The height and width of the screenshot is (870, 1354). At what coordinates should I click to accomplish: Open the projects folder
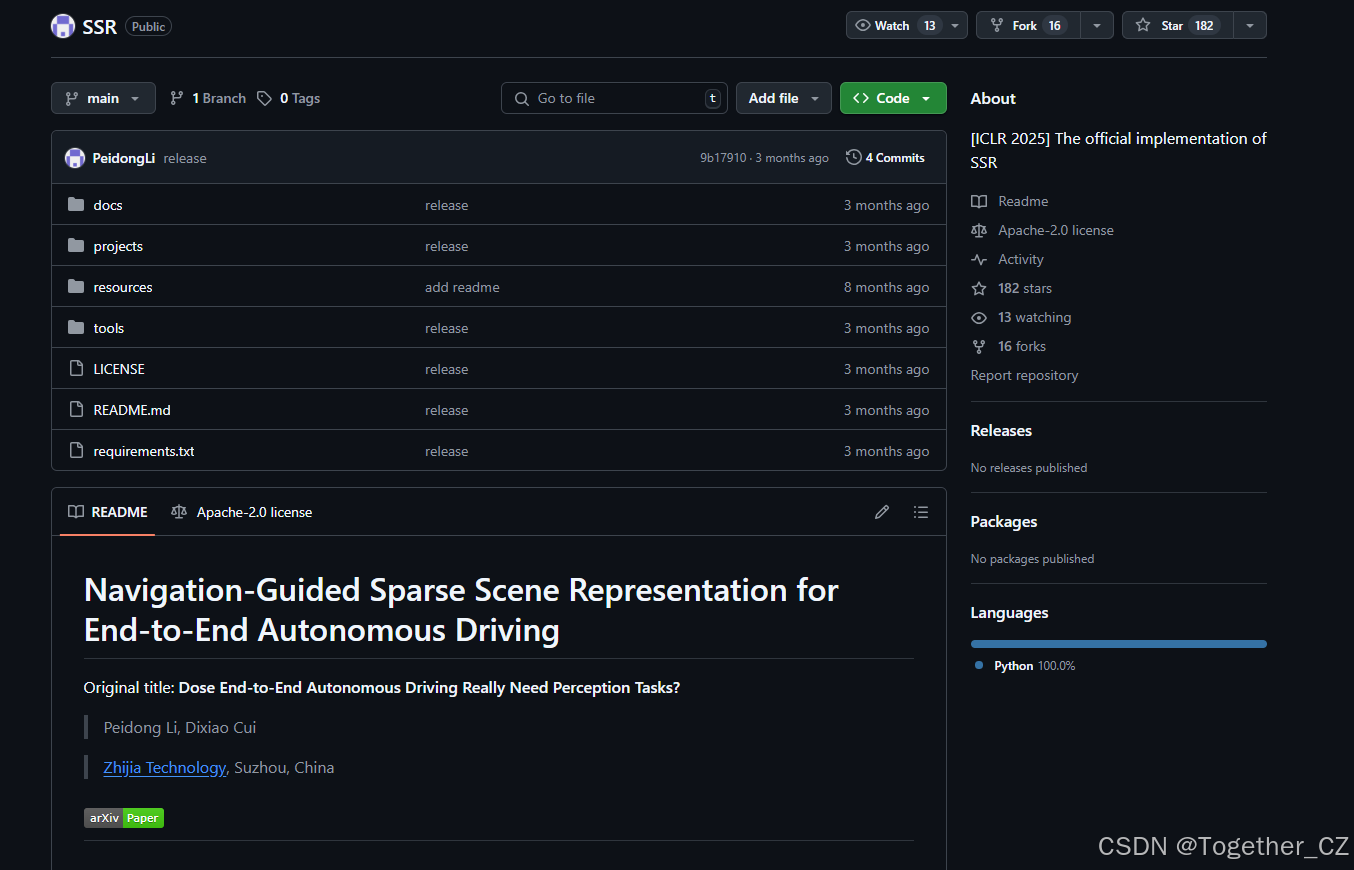pyautogui.click(x=118, y=246)
